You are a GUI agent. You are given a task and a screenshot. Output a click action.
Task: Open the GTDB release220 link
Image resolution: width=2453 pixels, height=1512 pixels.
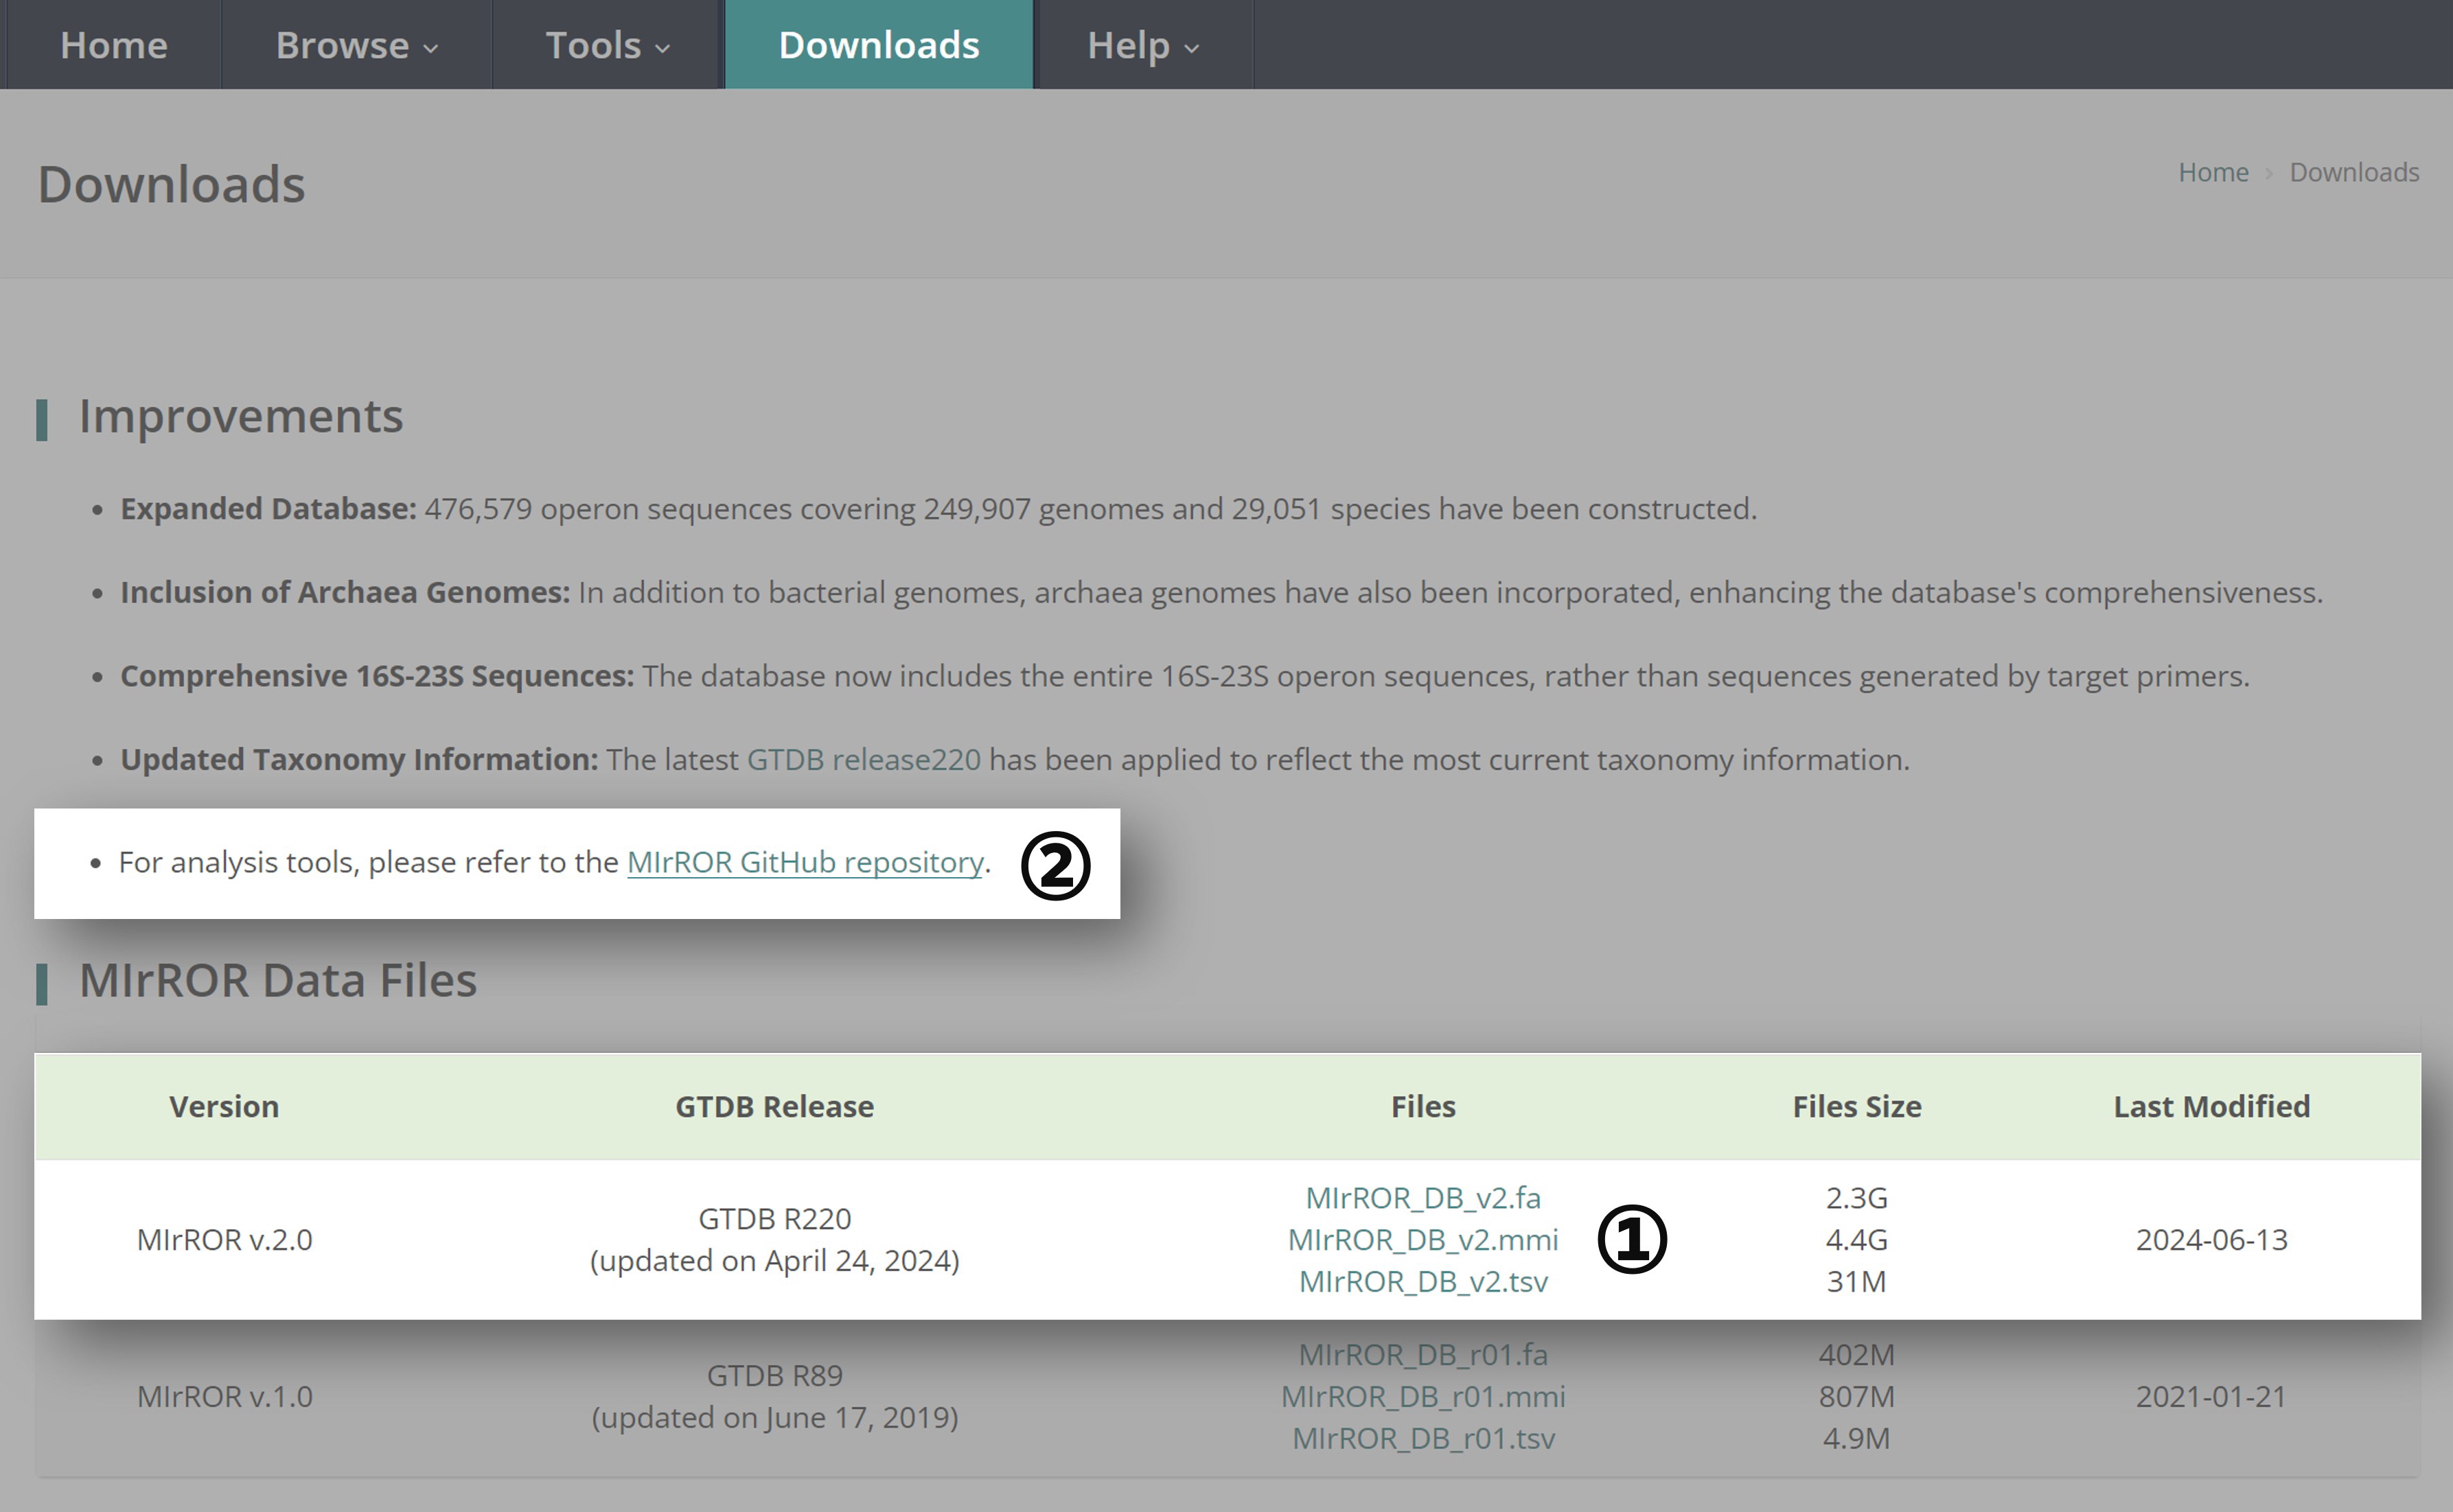tap(863, 759)
